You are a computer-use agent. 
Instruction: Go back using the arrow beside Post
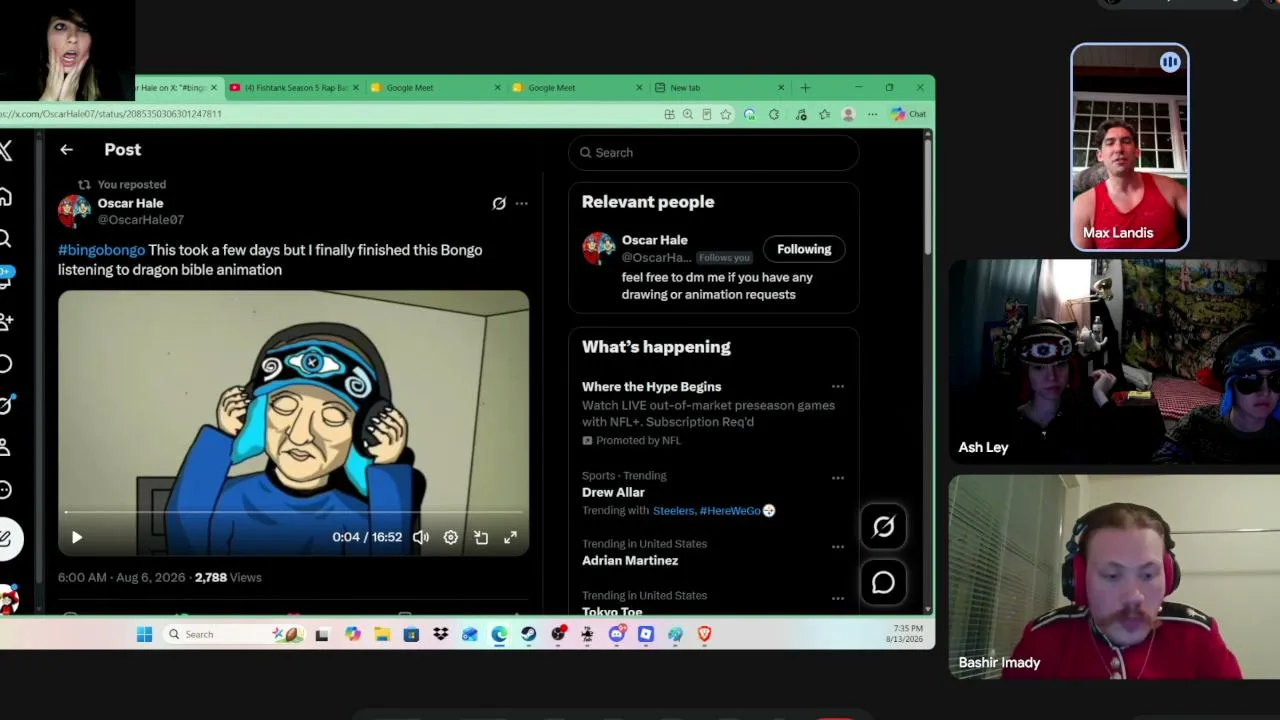point(66,150)
